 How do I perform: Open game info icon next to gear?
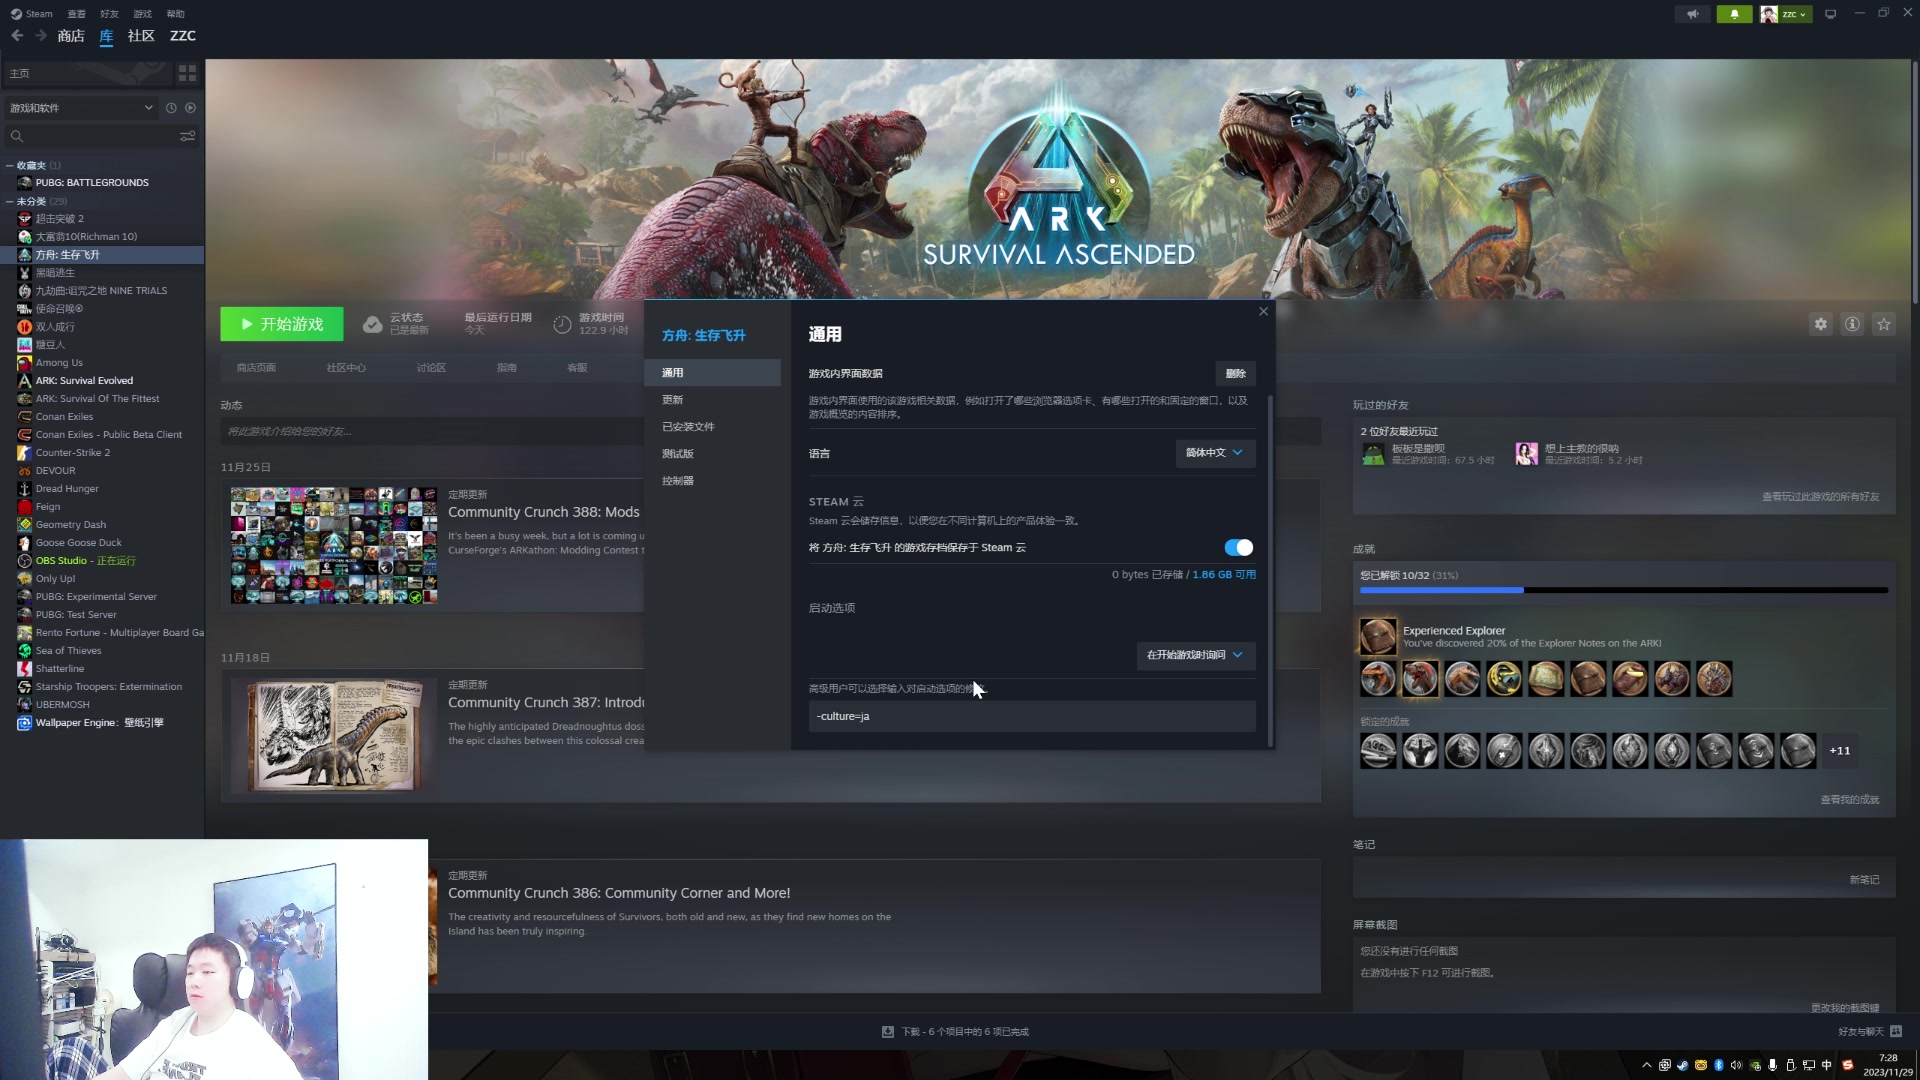coord(1853,324)
